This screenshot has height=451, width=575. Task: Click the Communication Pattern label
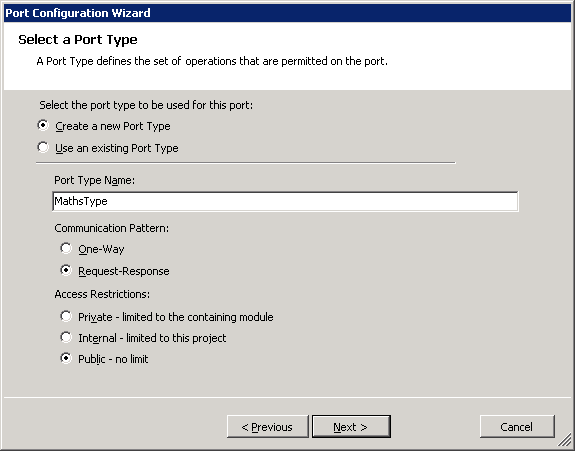111,228
